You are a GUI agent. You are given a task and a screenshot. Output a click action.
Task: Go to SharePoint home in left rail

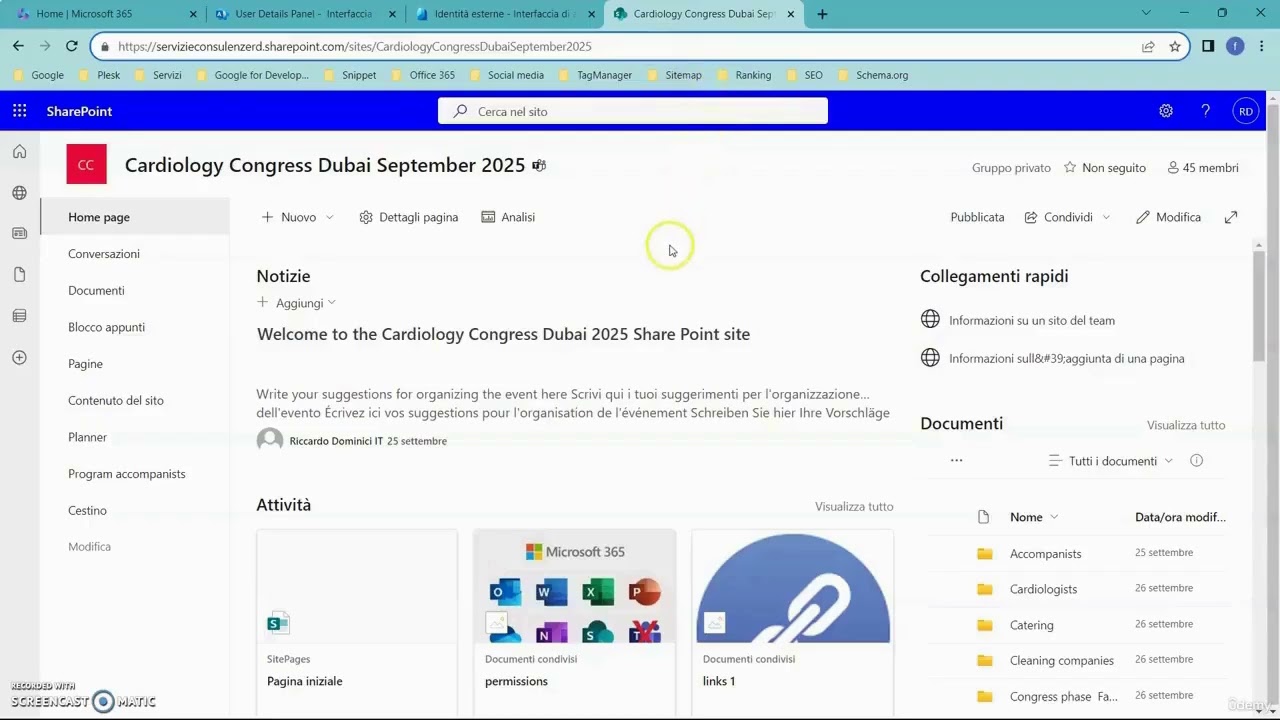click(x=19, y=152)
